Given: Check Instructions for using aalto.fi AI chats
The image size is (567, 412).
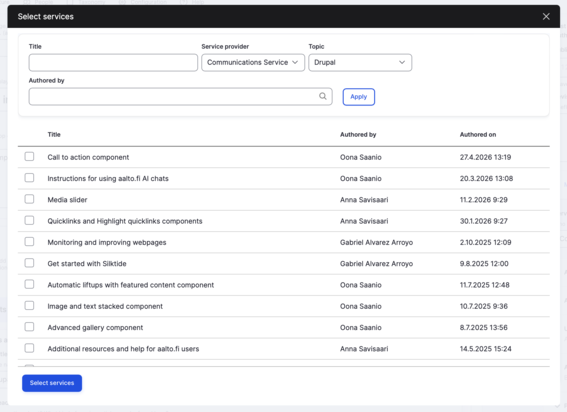Looking at the screenshot, I should pos(29,178).
